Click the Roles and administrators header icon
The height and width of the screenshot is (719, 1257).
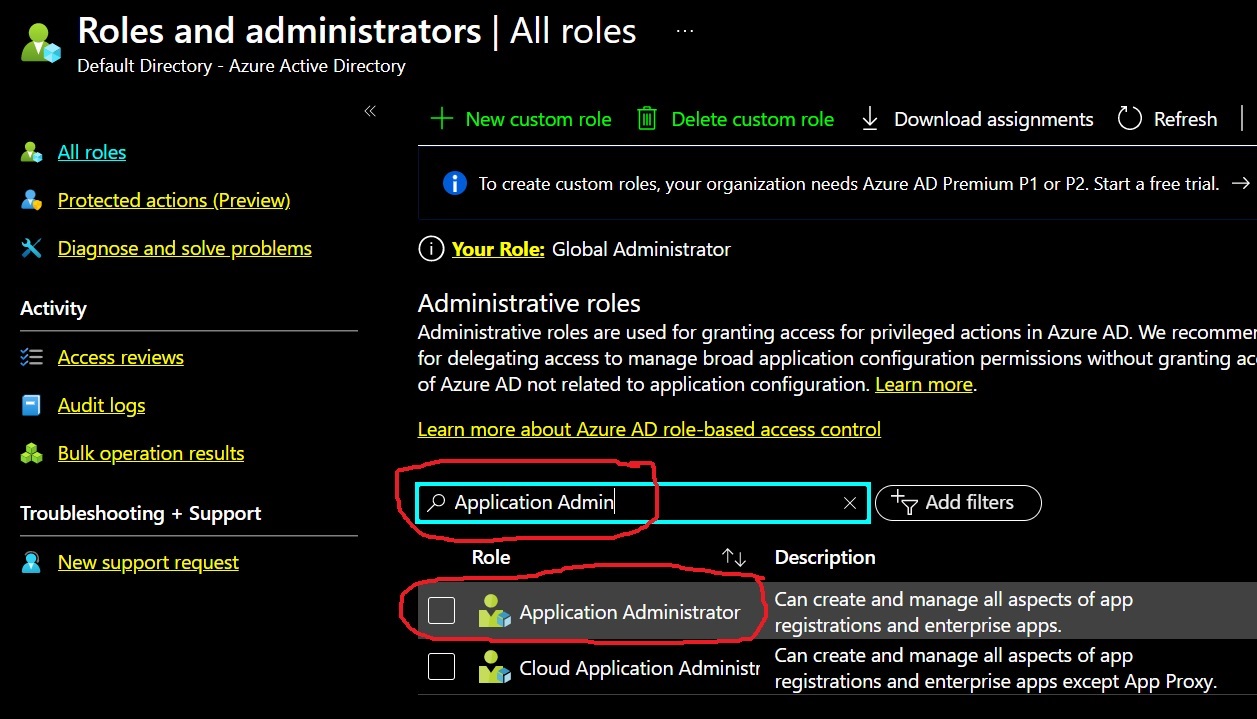pos(42,43)
